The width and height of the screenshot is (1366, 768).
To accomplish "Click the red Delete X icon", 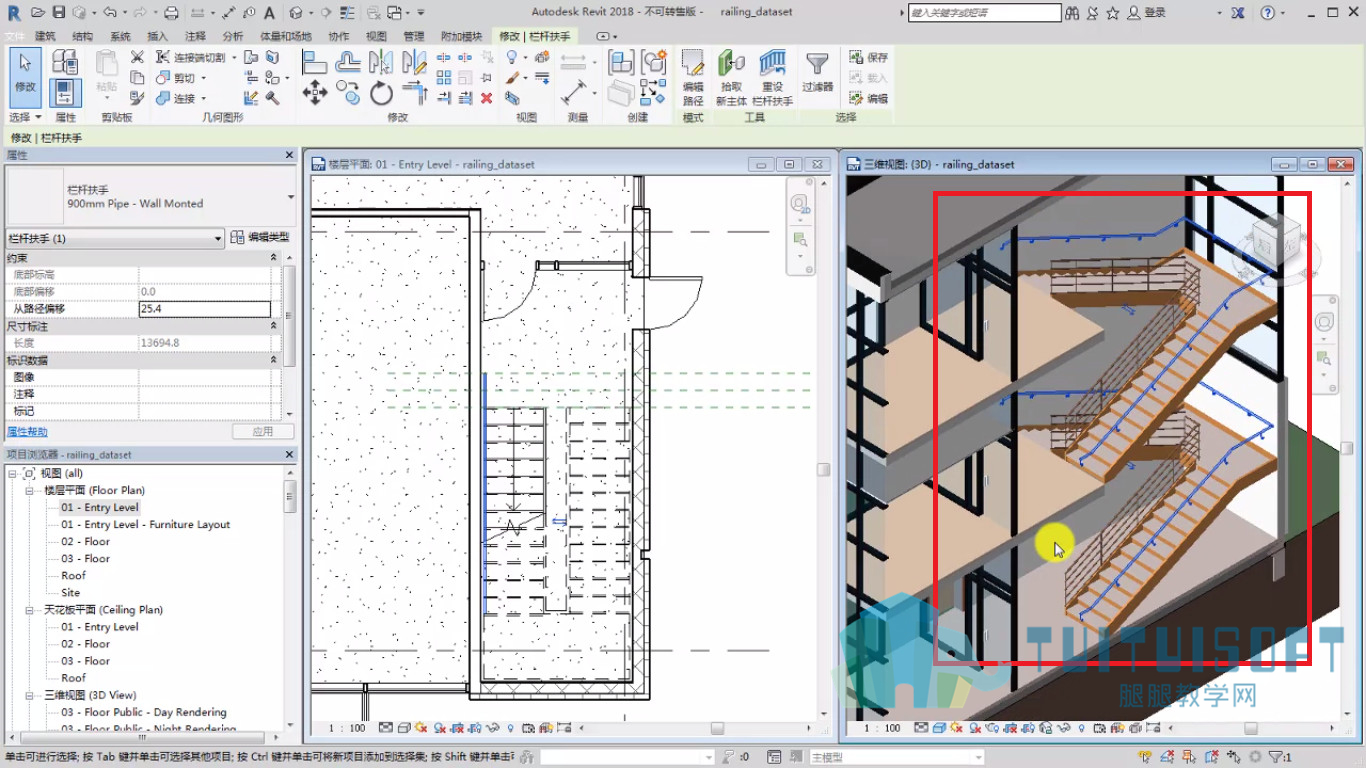I will click(x=487, y=98).
